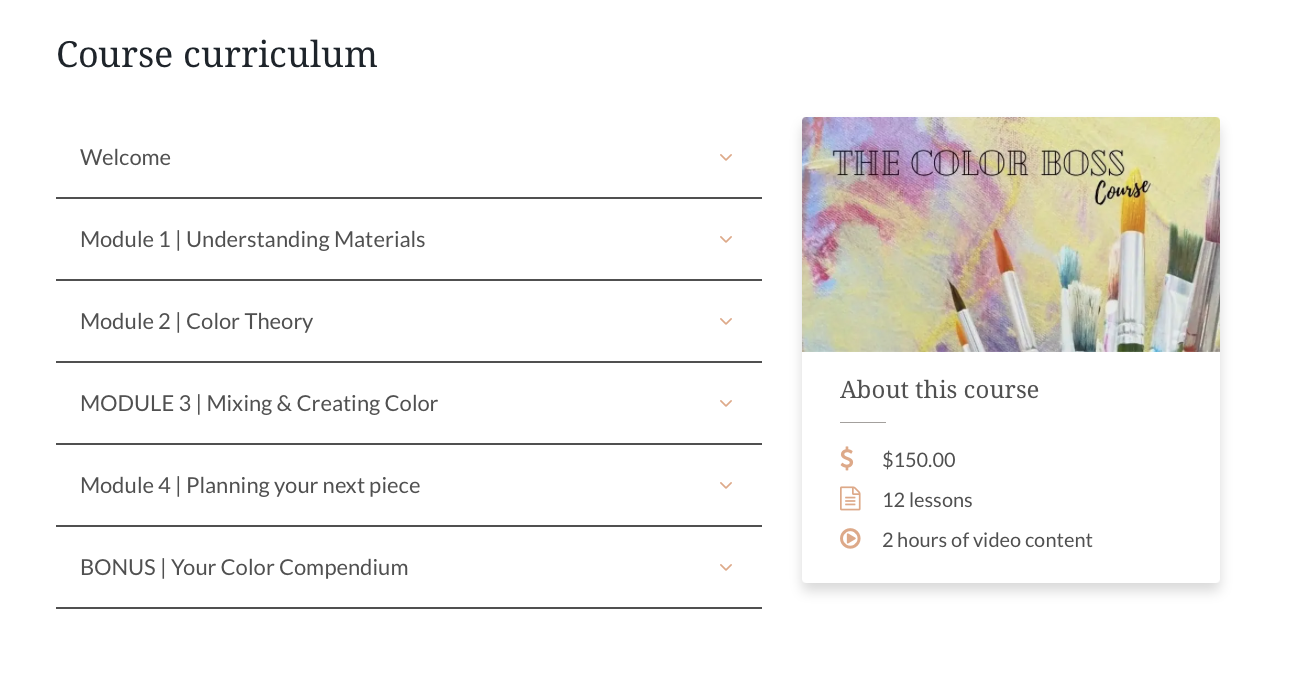Click the video content play icon
This screenshot has height=700, width=1316.
tap(850, 539)
